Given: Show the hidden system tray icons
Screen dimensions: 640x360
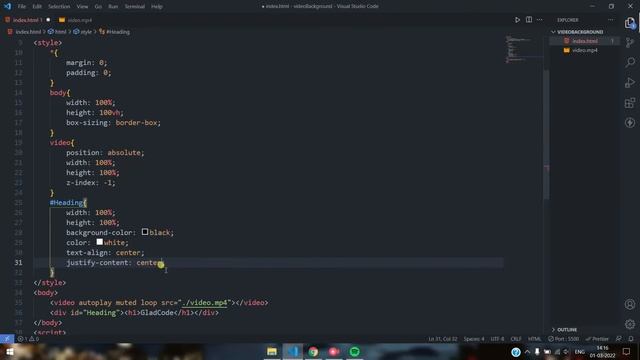Looking at the screenshot, I should [527, 351].
